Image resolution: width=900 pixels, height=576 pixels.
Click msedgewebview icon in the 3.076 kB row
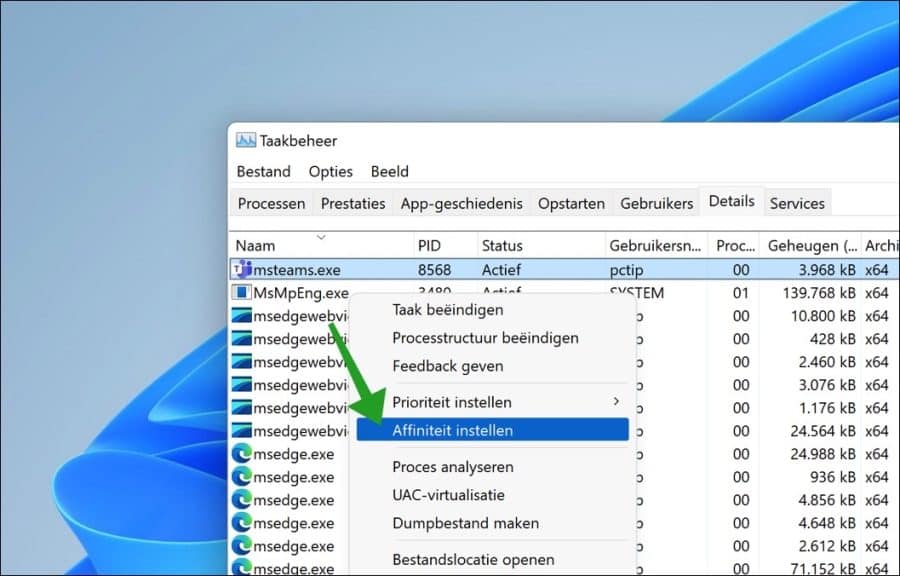pyautogui.click(x=242, y=384)
